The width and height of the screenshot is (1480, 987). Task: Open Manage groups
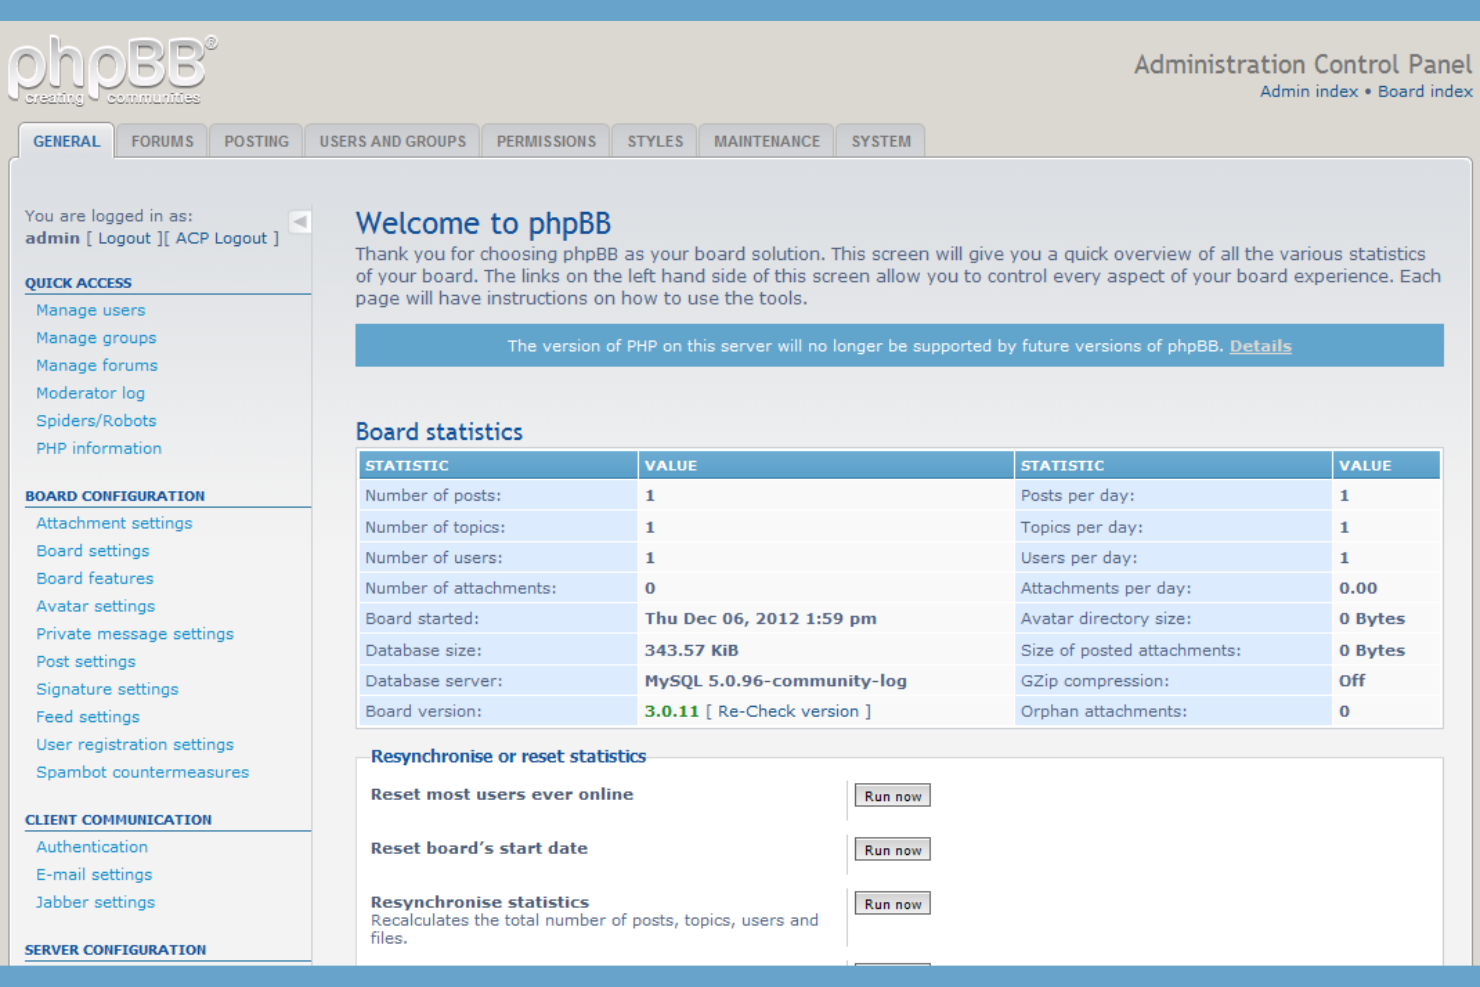96,338
